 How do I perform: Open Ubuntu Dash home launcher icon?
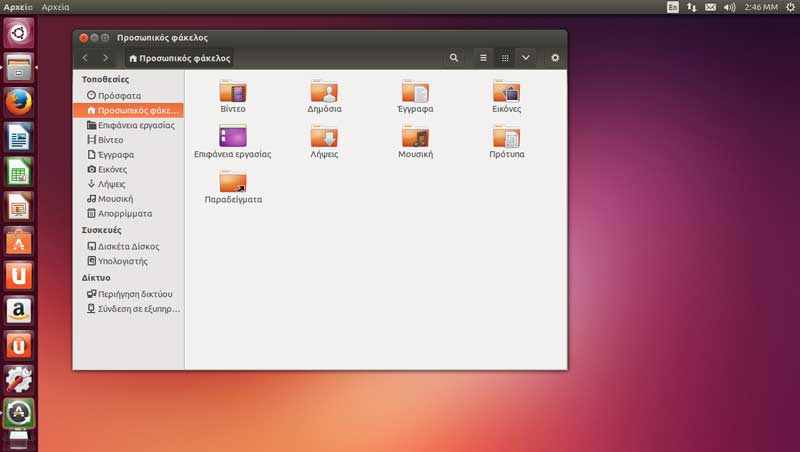click(19, 33)
